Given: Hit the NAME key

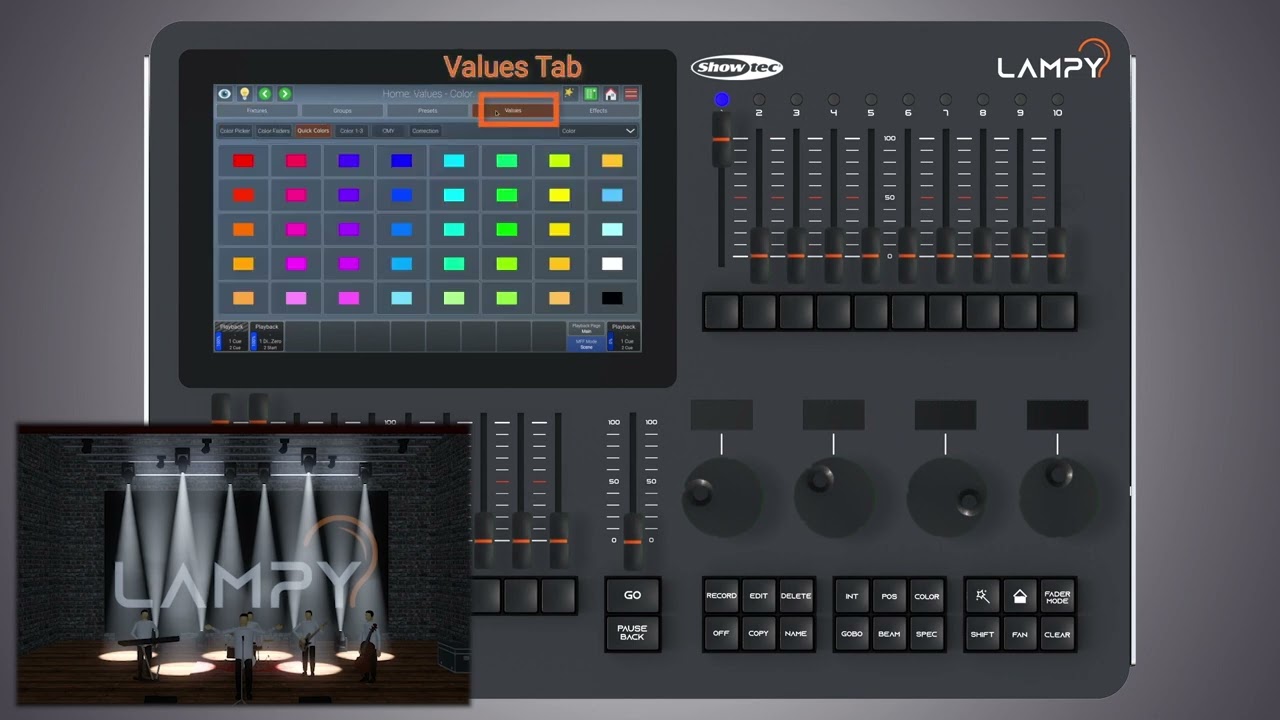Looking at the screenshot, I should coord(796,634).
